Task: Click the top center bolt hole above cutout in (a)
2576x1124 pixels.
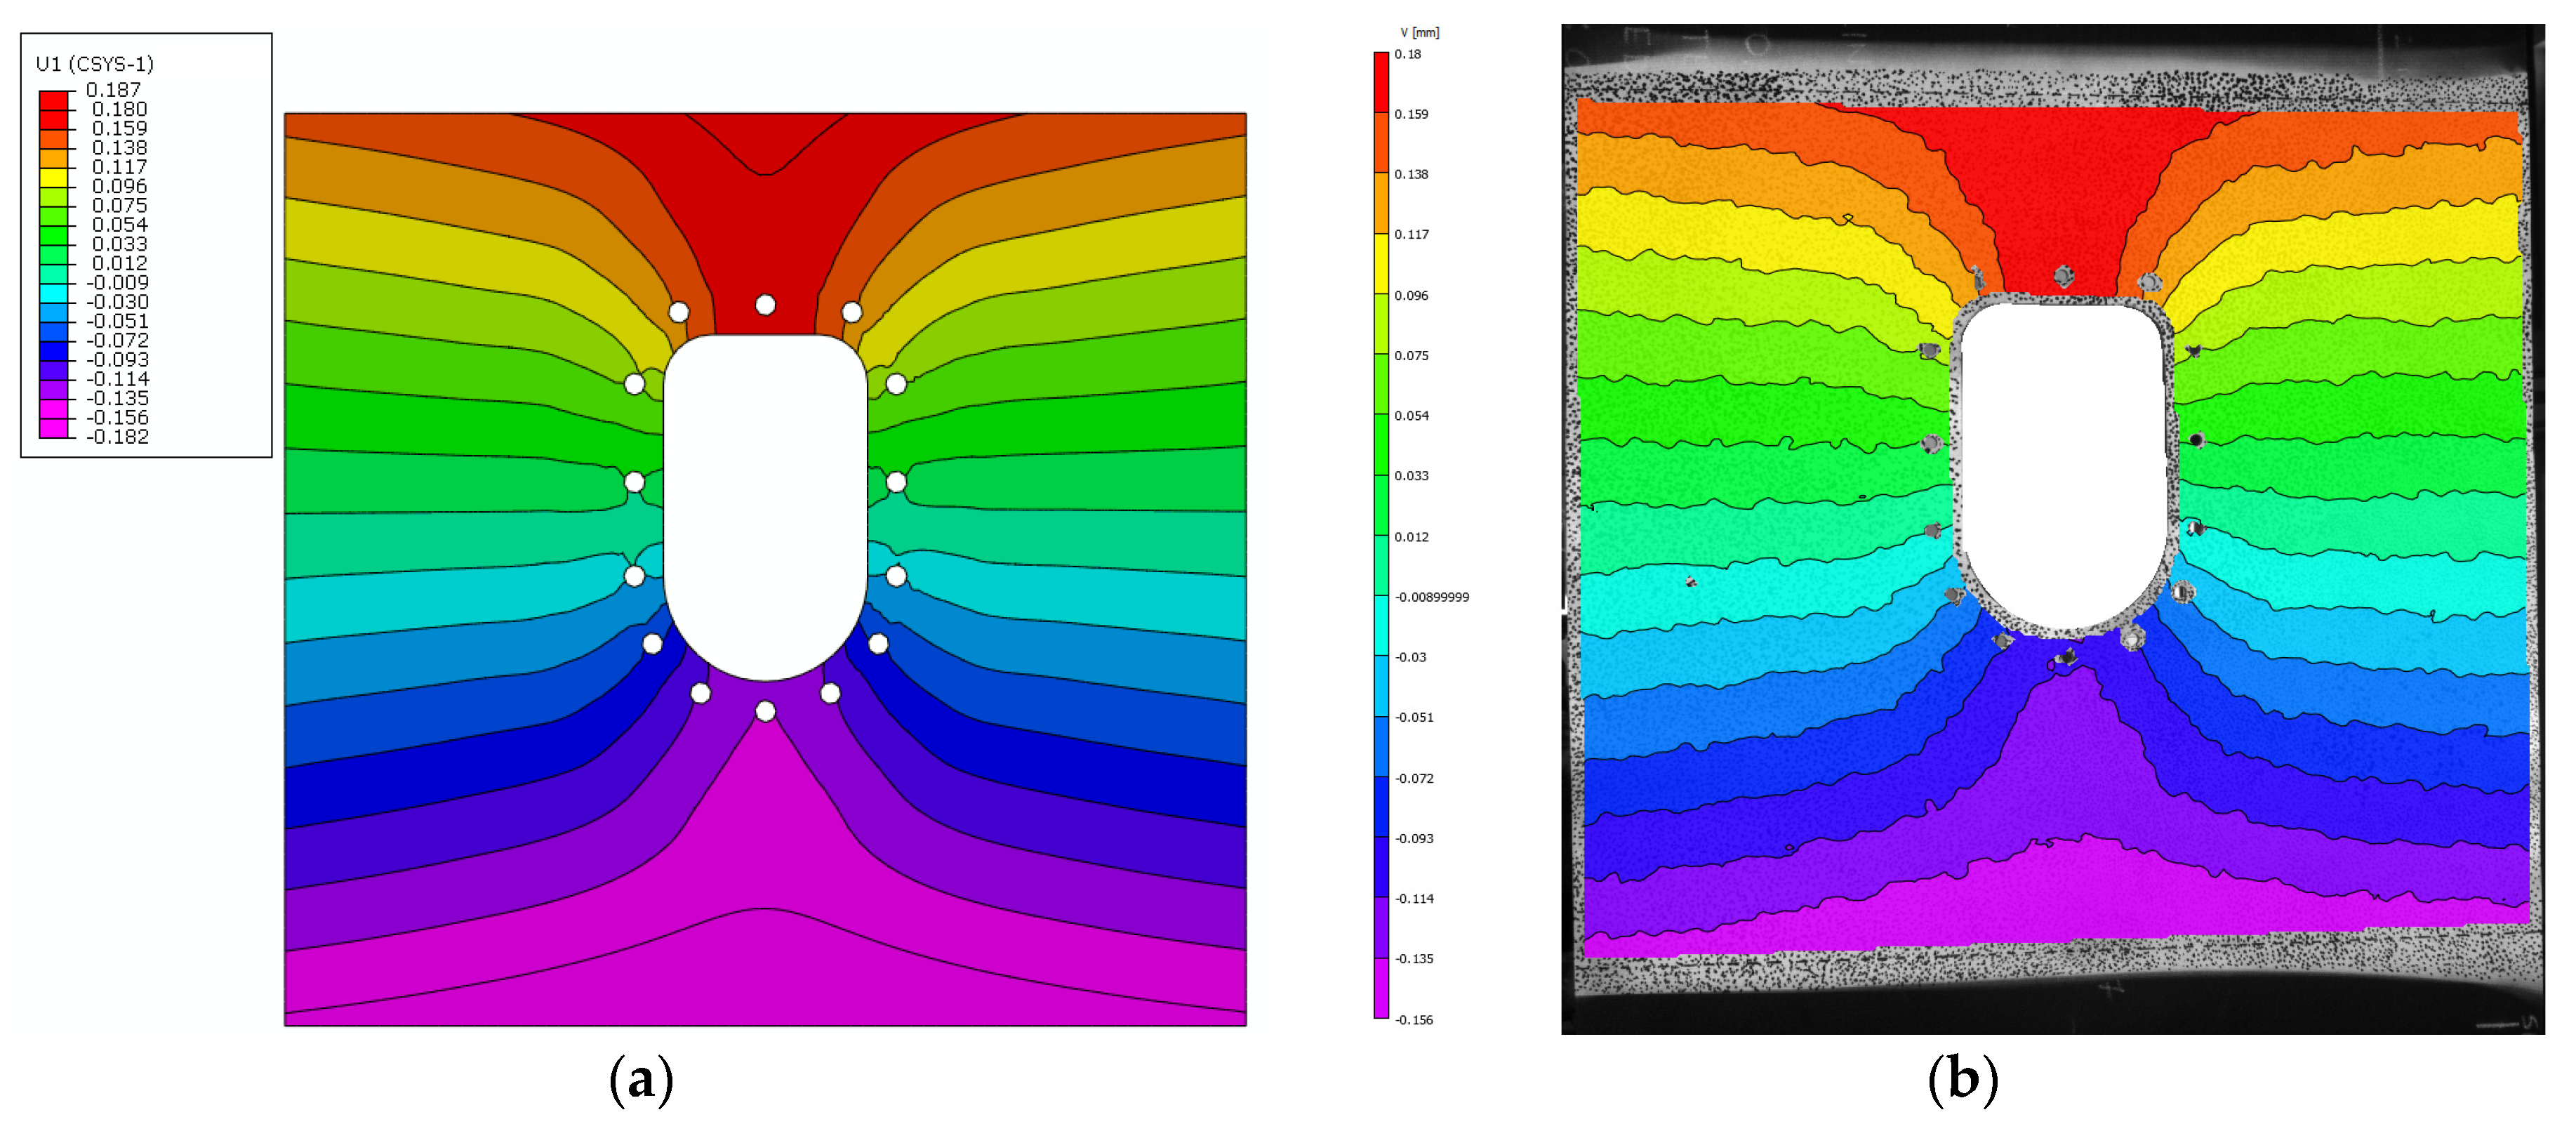Action: (x=765, y=305)
